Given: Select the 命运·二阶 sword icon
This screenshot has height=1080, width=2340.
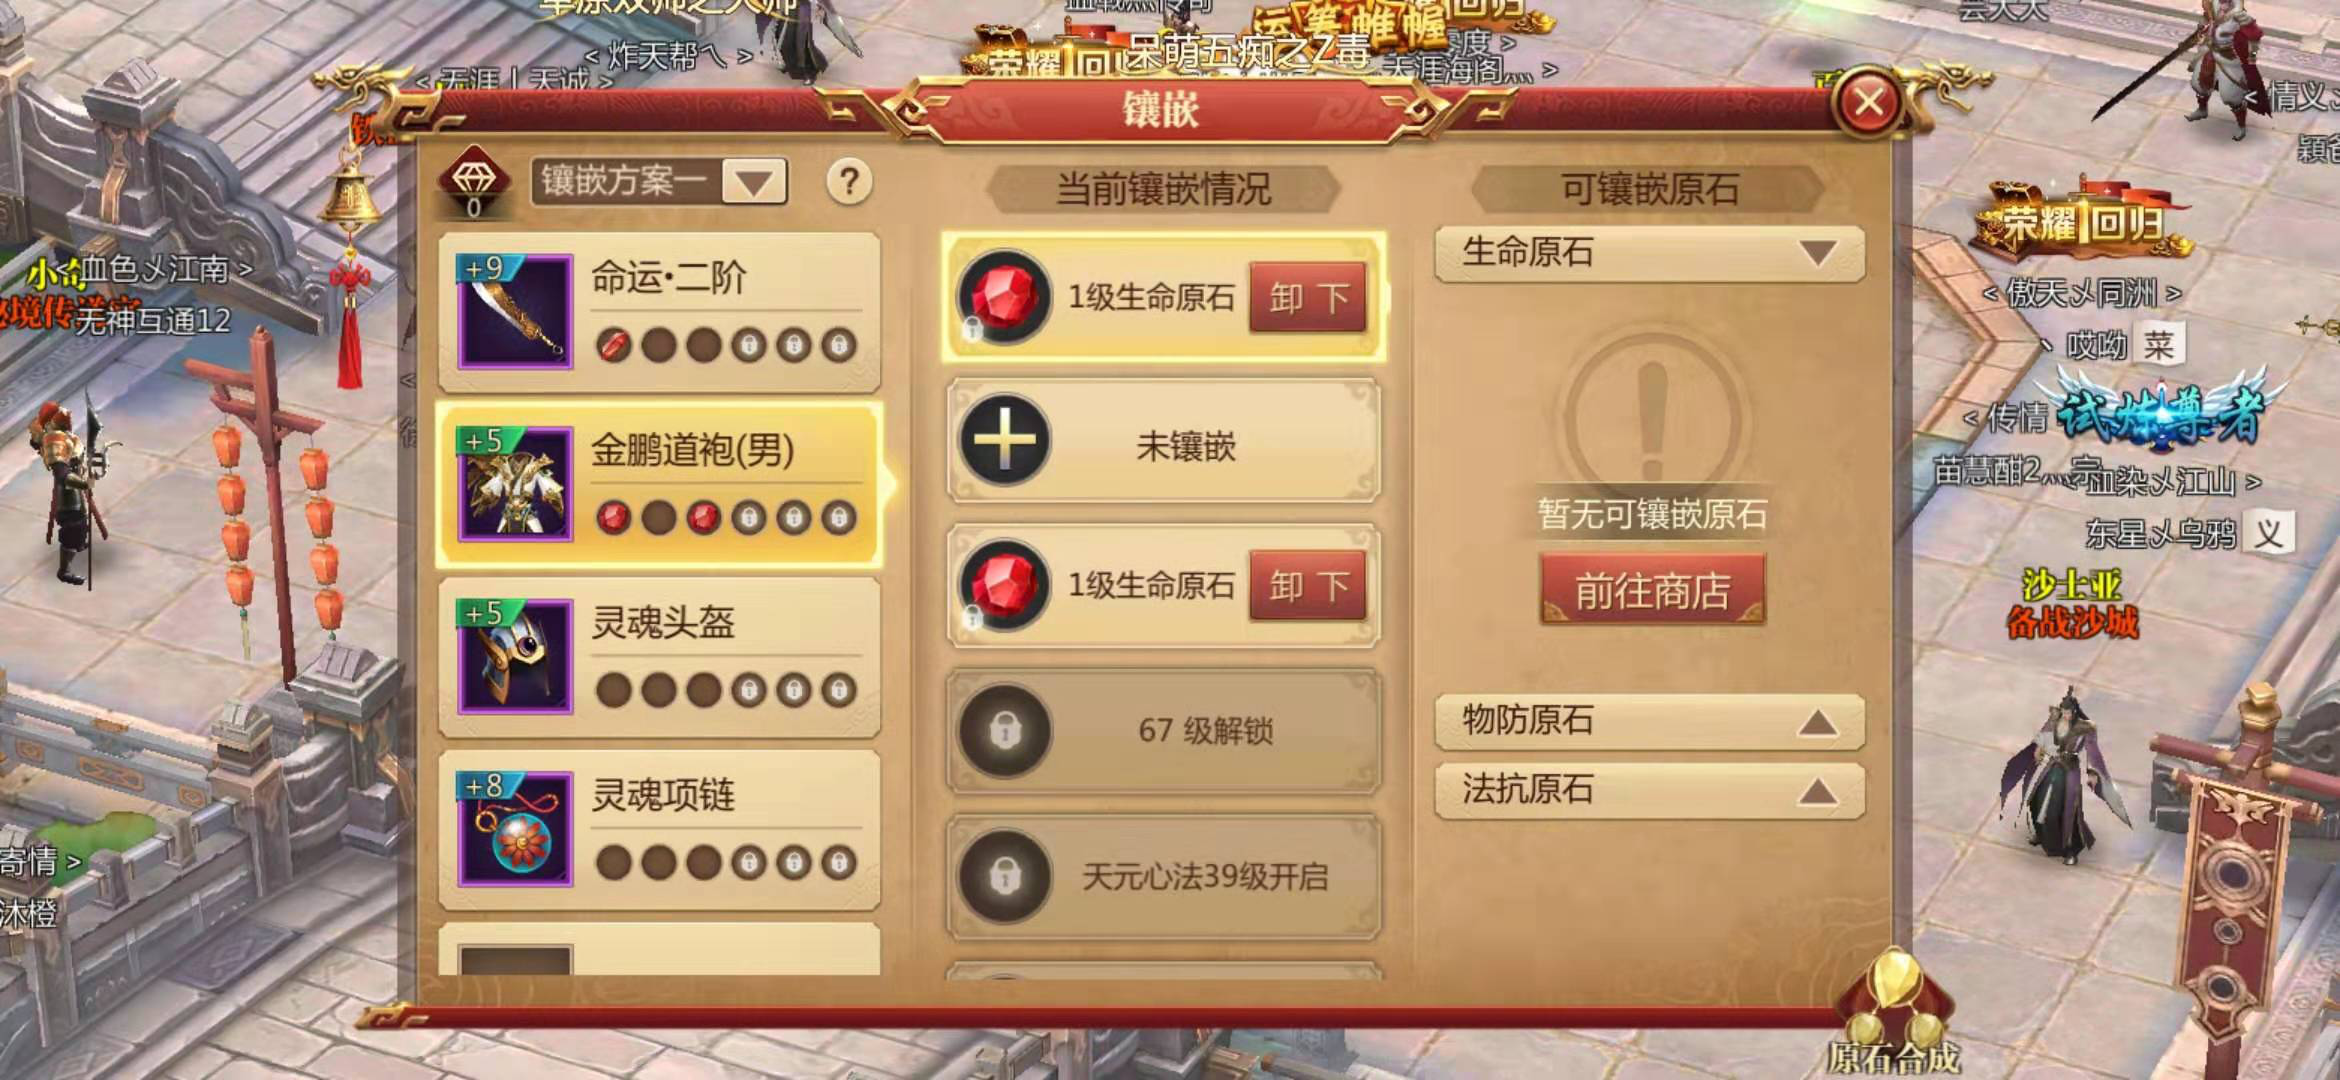Looking at the screenshot, I should [515, 311].
